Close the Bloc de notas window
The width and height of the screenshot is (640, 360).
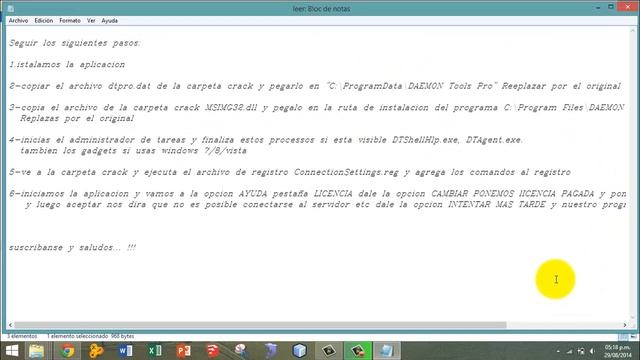tap(628, 7)
